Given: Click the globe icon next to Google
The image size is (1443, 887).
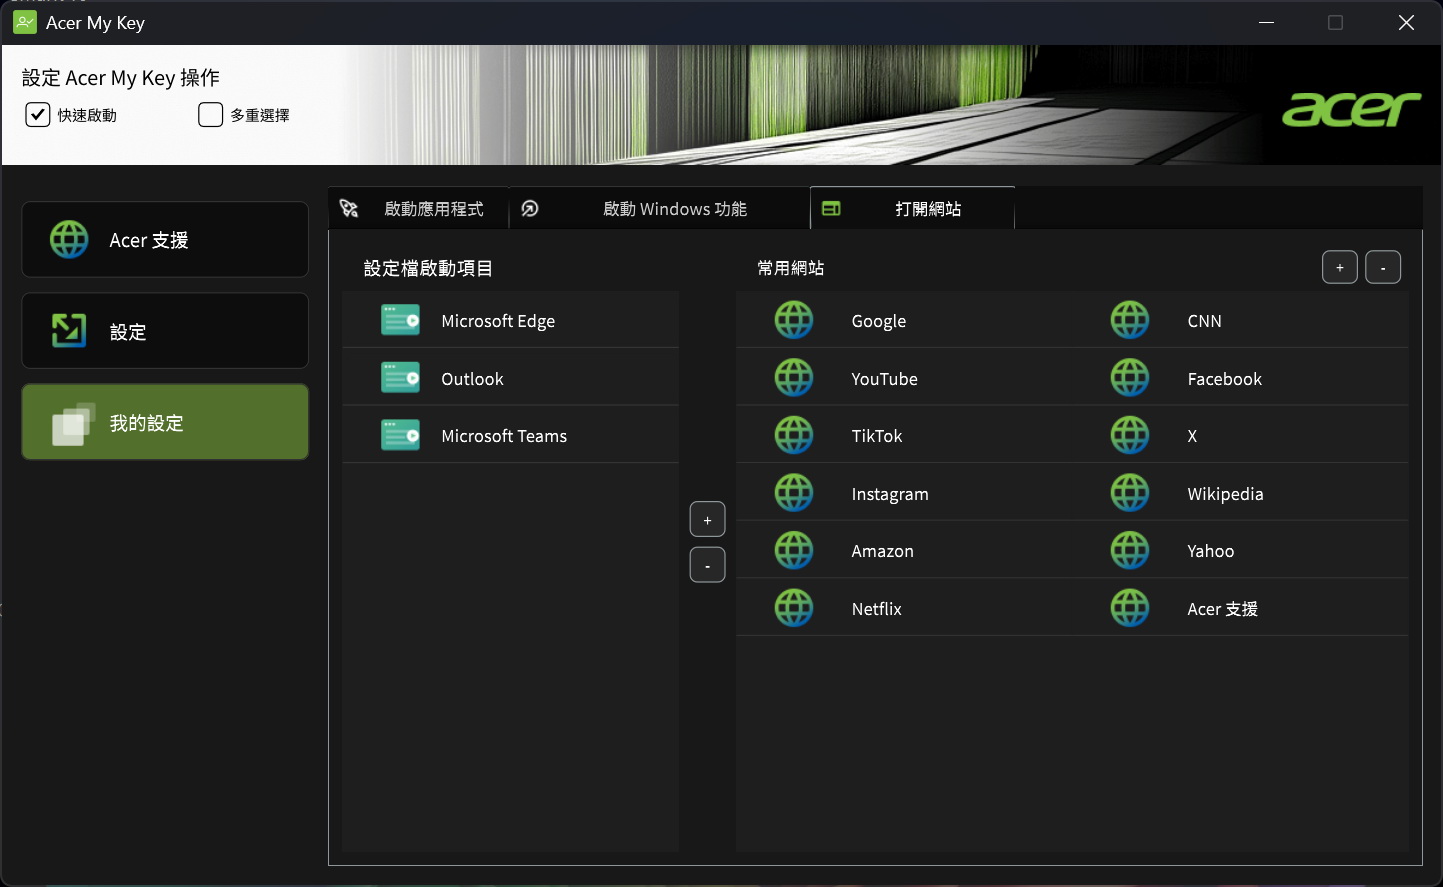Looking at the screenshot, I should 794,321.
